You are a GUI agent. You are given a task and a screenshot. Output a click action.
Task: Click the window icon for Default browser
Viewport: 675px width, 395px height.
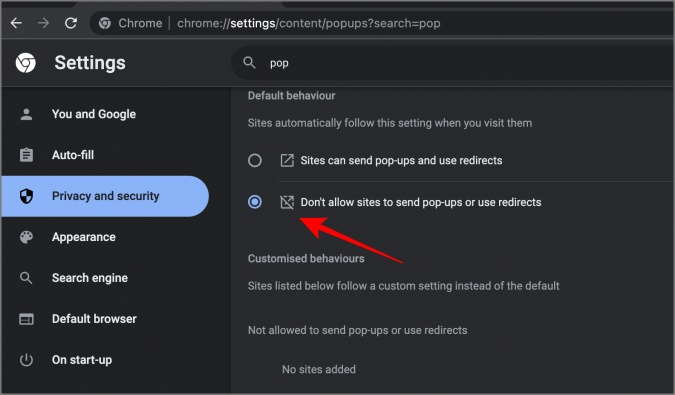[26, 319]
